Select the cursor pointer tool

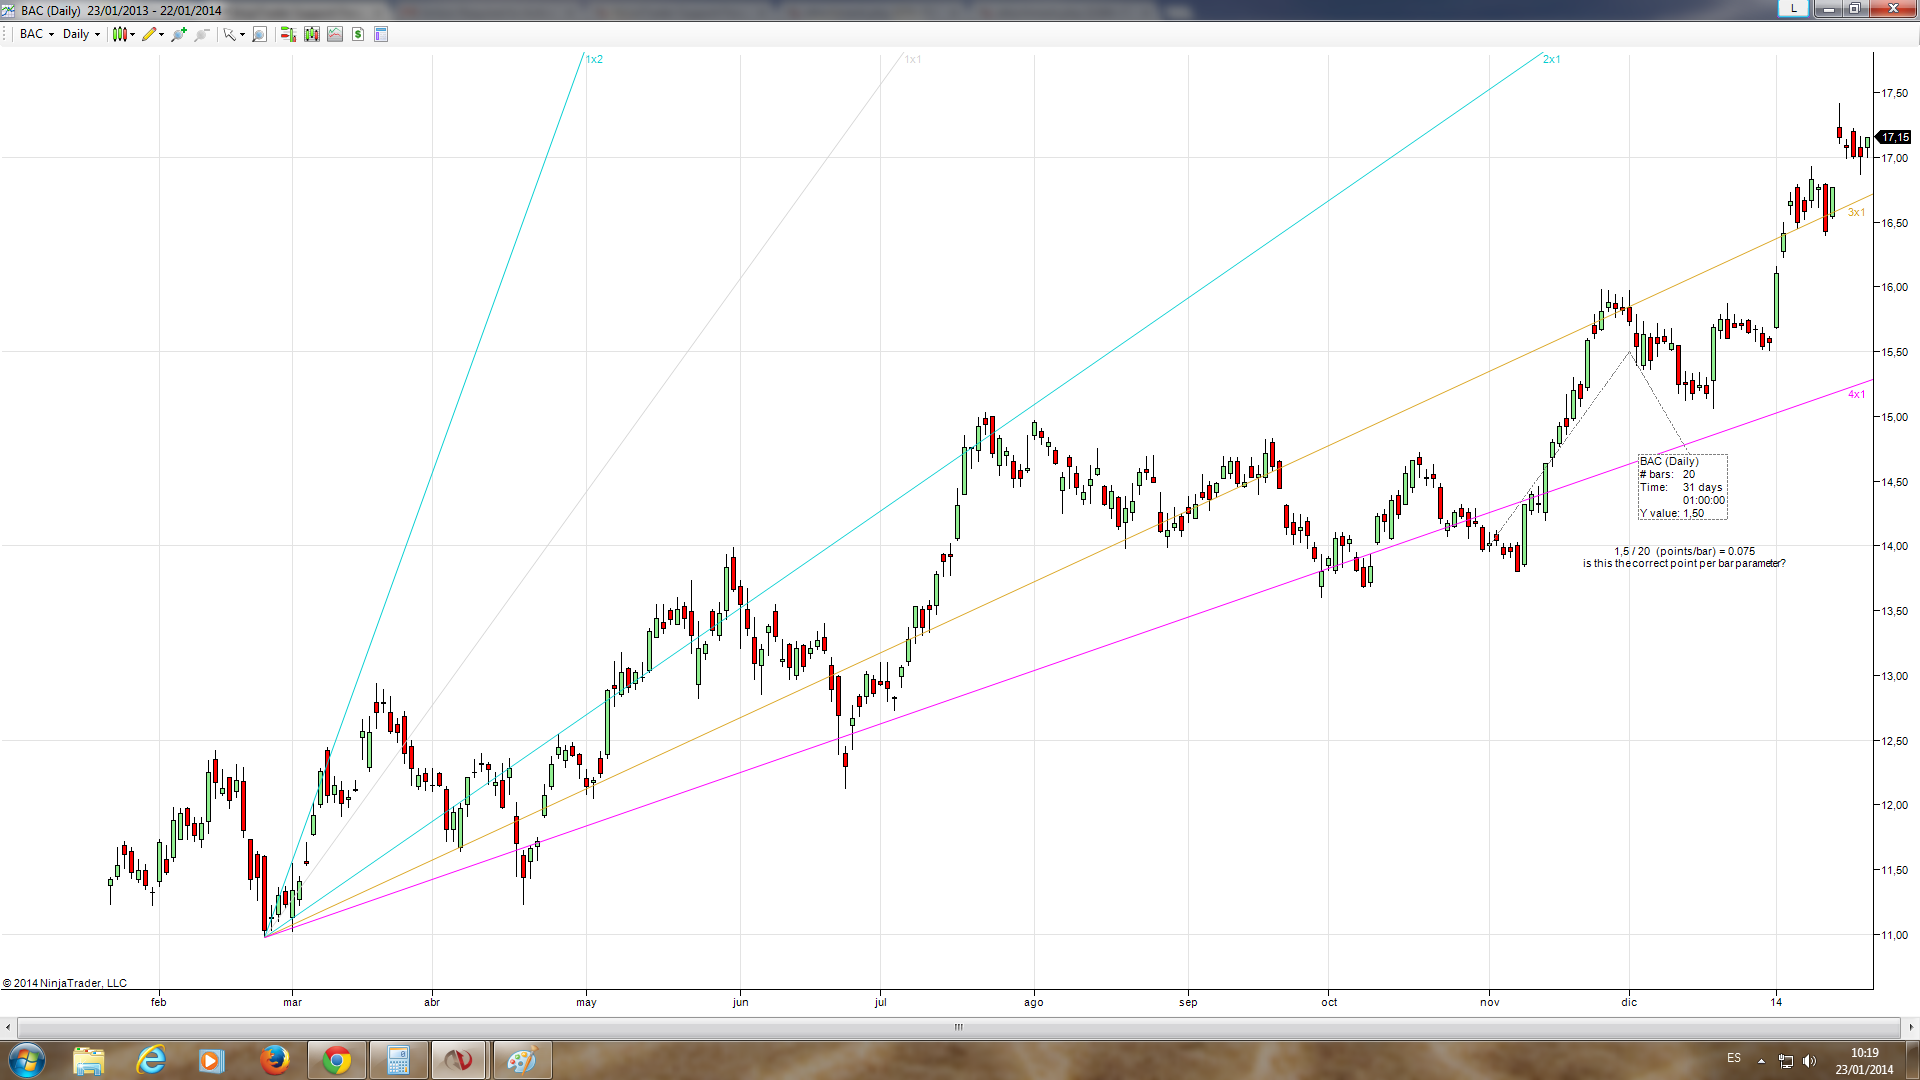pos(229,34)
